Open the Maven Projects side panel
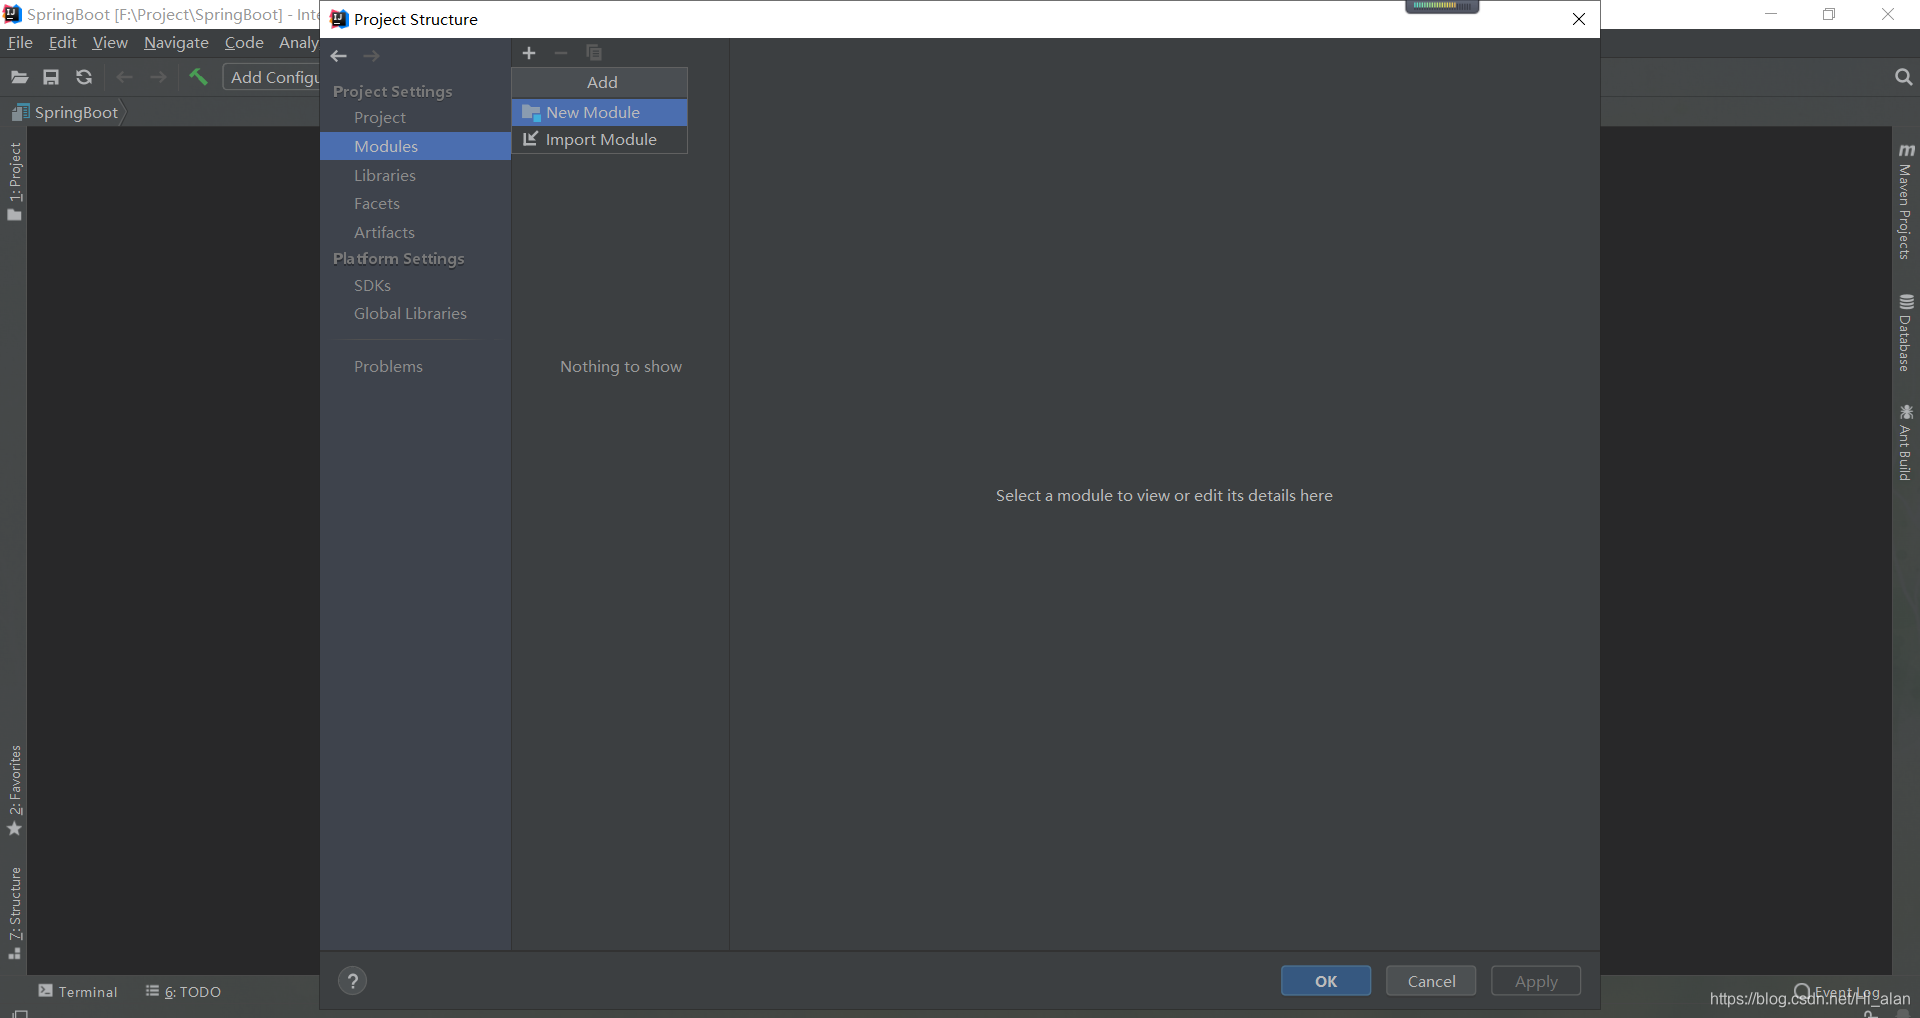This screenshot has width=1920, height=1018. pyautogui.click(x=1906, y=201)
